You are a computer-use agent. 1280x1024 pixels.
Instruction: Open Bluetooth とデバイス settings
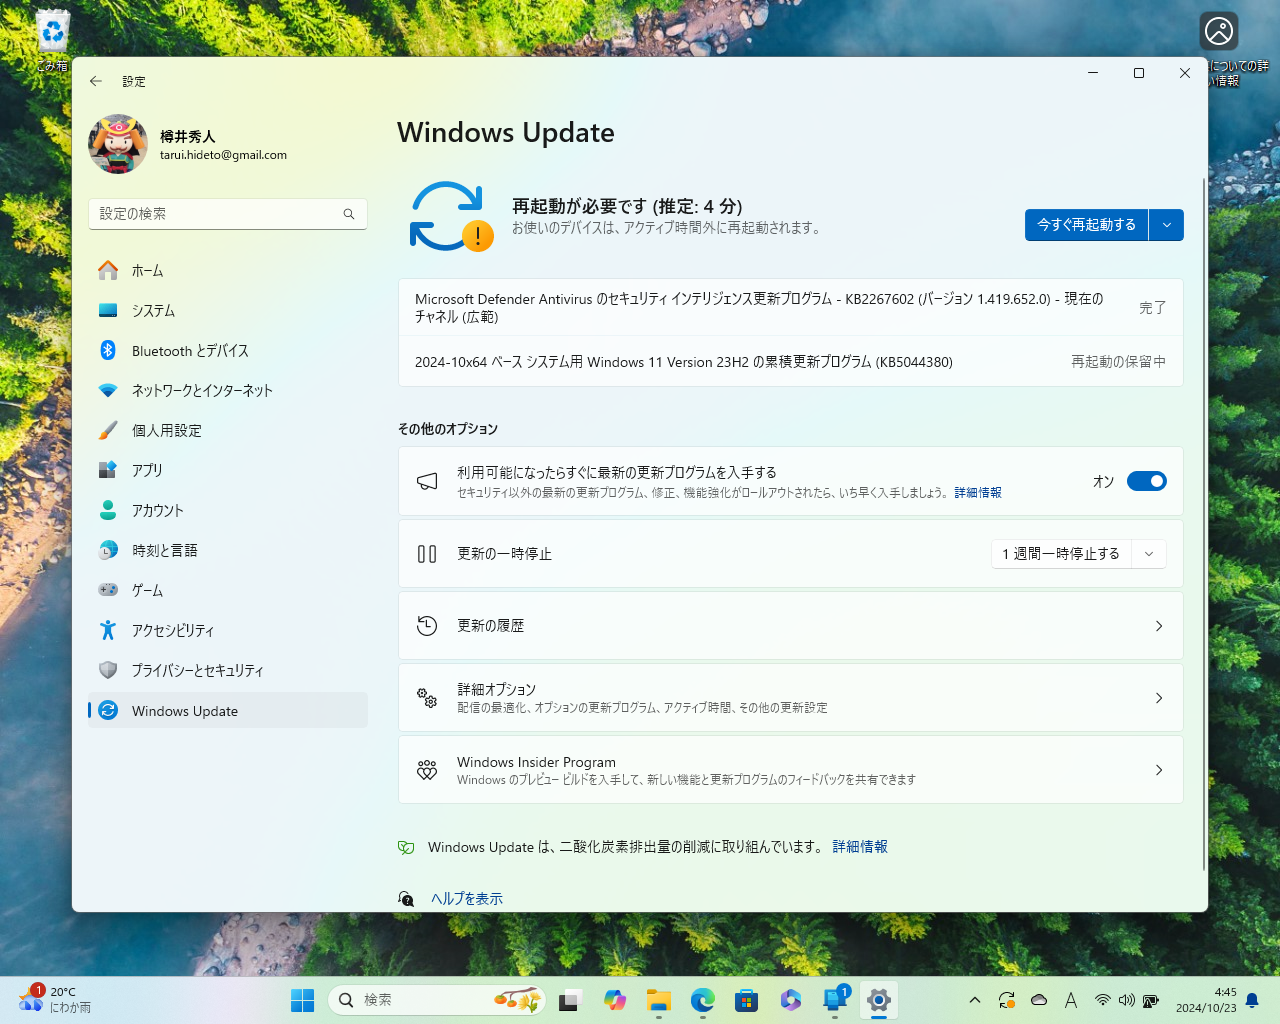pyautogui.click(x=228, y=350)
